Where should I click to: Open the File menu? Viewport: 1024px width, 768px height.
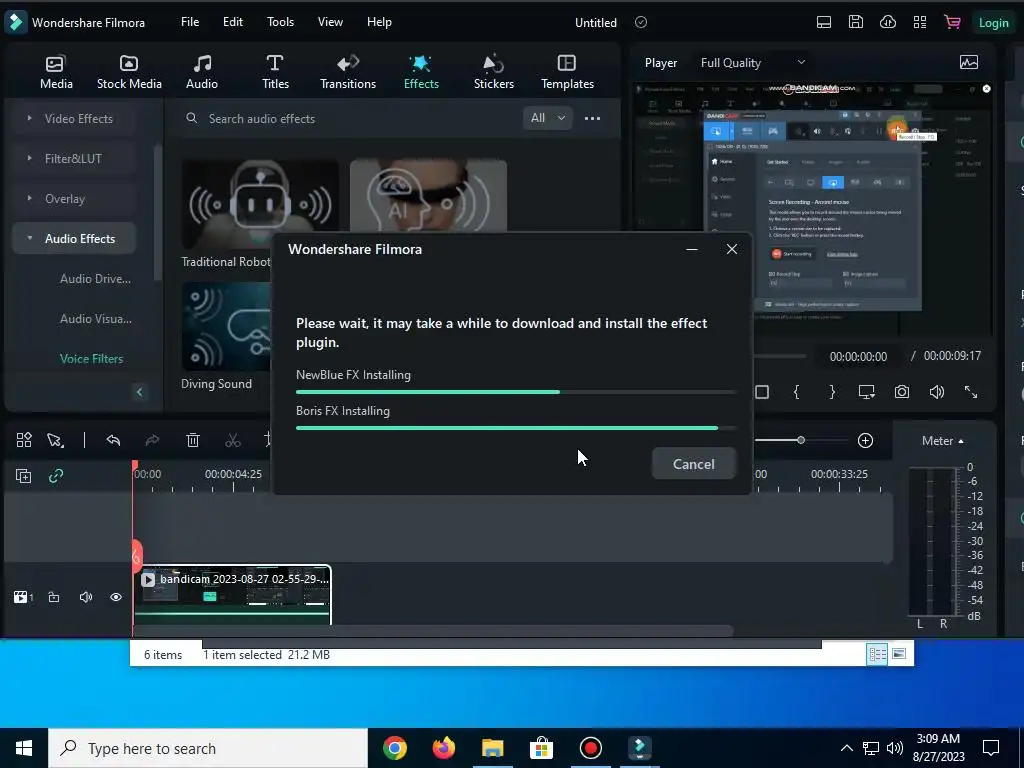190,22
